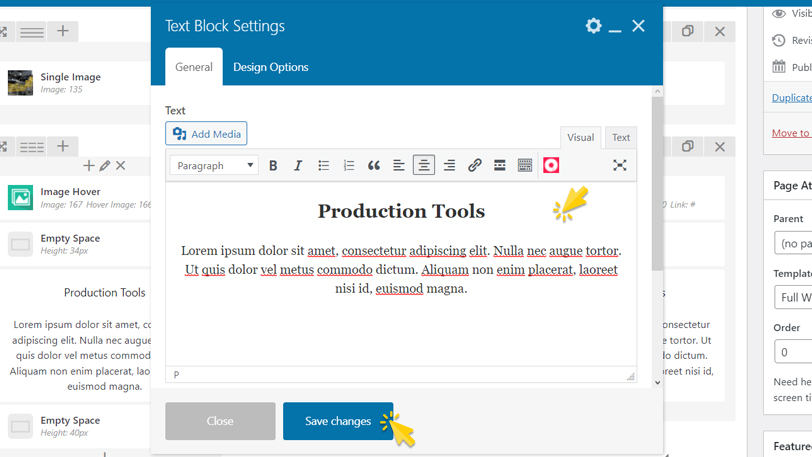Click the red circle color icon in toolbar
This screenshot has width=812, height=457.
pos(551,166)
